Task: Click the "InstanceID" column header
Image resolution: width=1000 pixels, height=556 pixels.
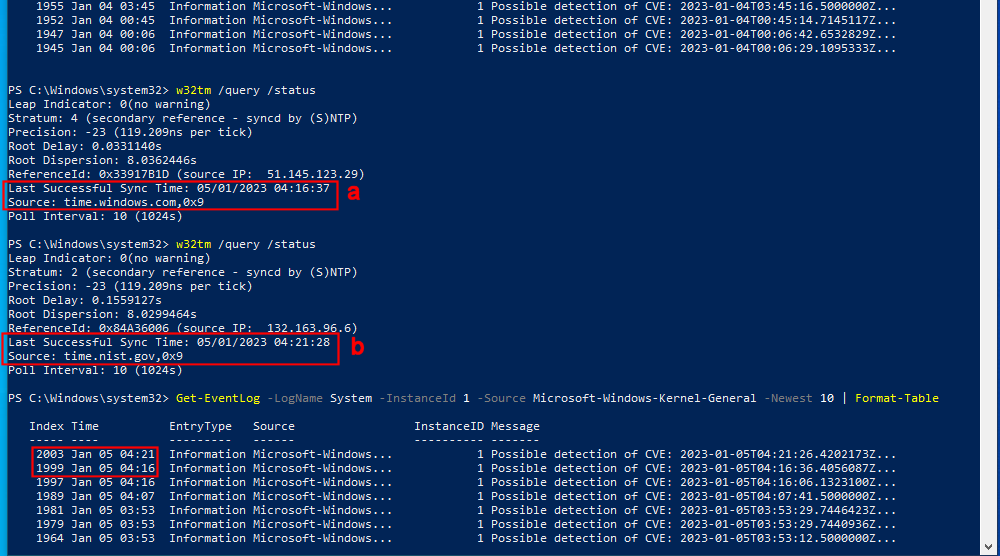Action: [448, 426]
